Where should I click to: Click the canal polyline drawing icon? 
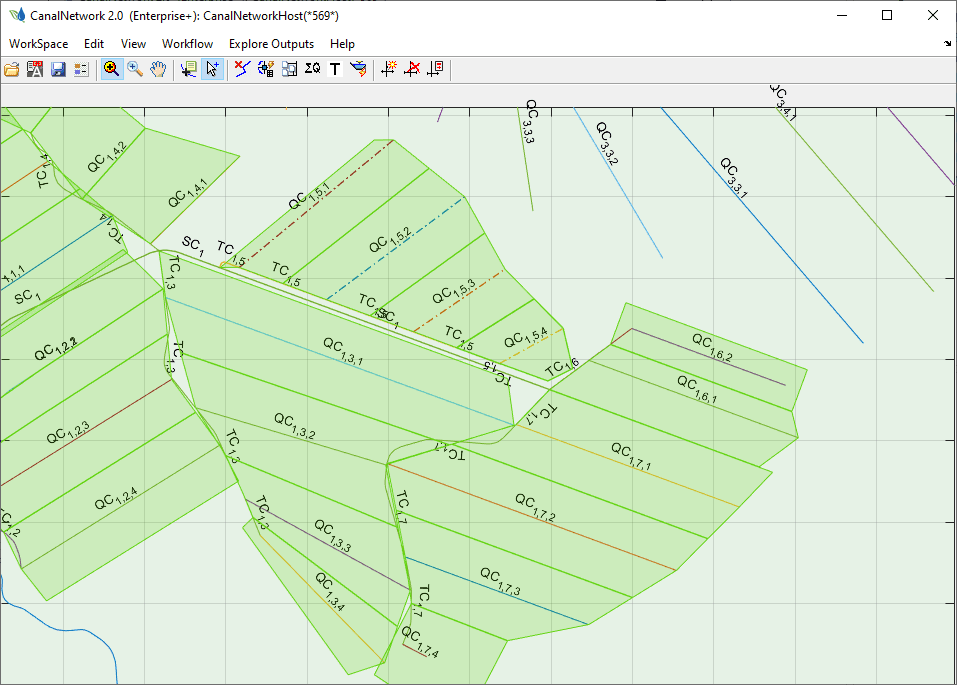tap(242, 69)
